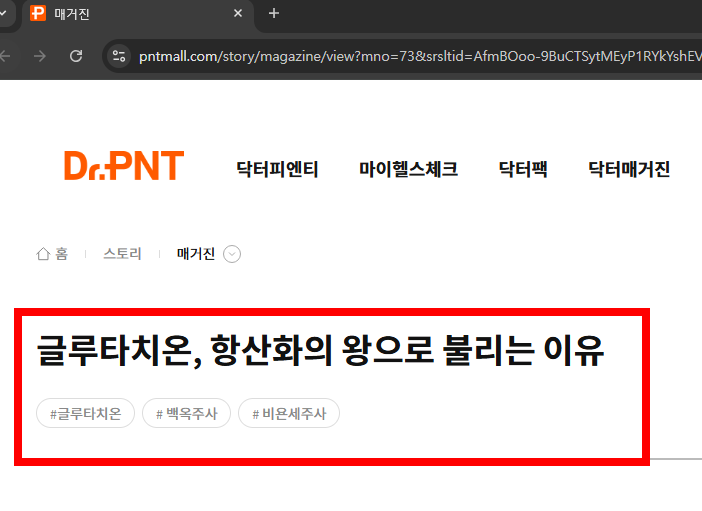Click the 홈 breadcrumb text
The image size is (702, 511).
(x=61, y=254)
